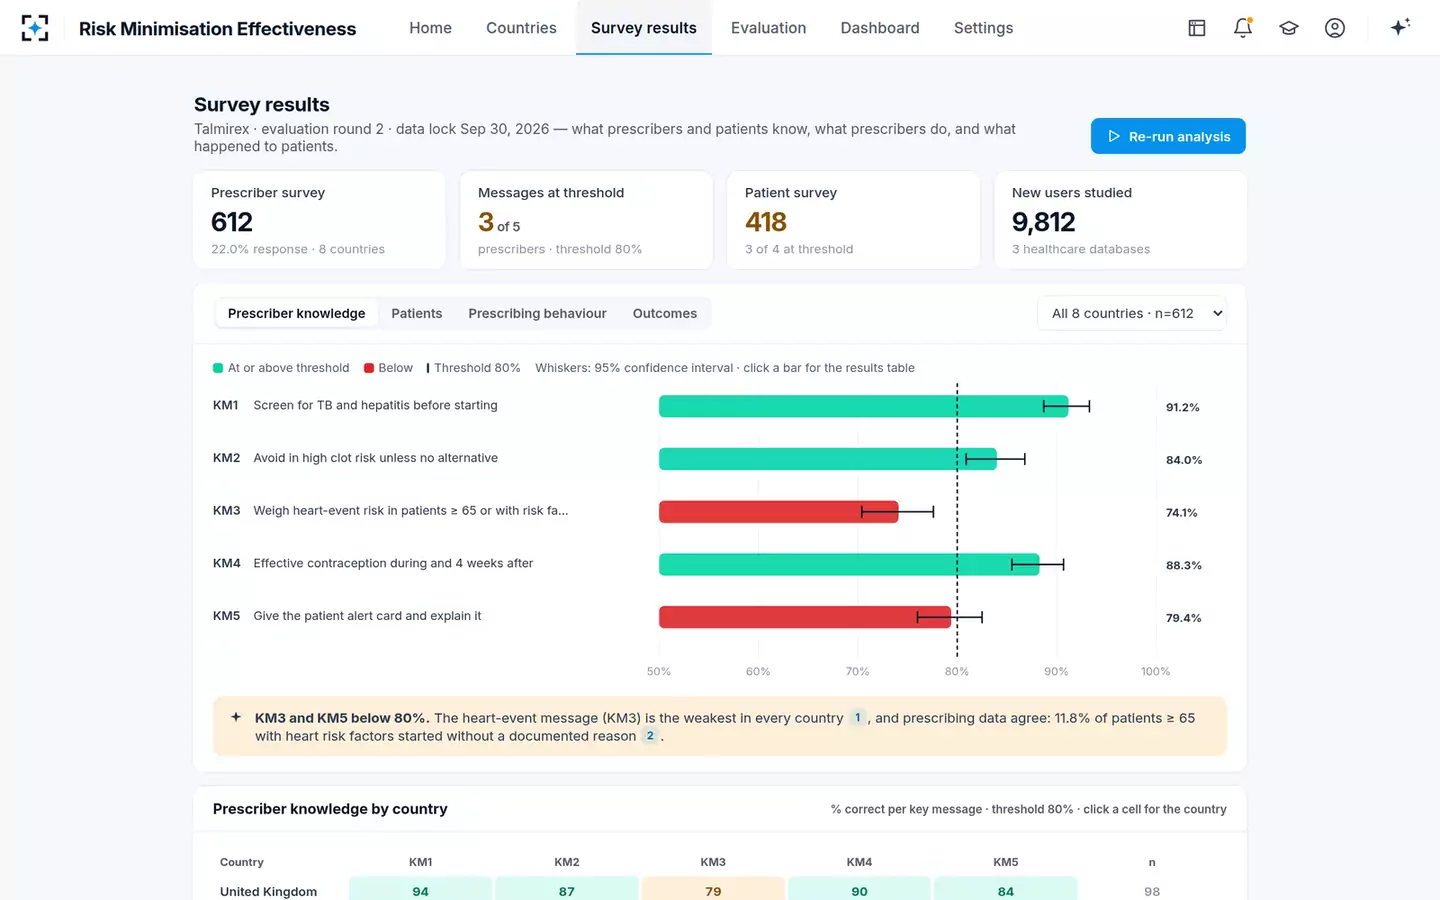Open citation 1 in the insight banner
This screenshot has height=900, width=1440.
858,717
